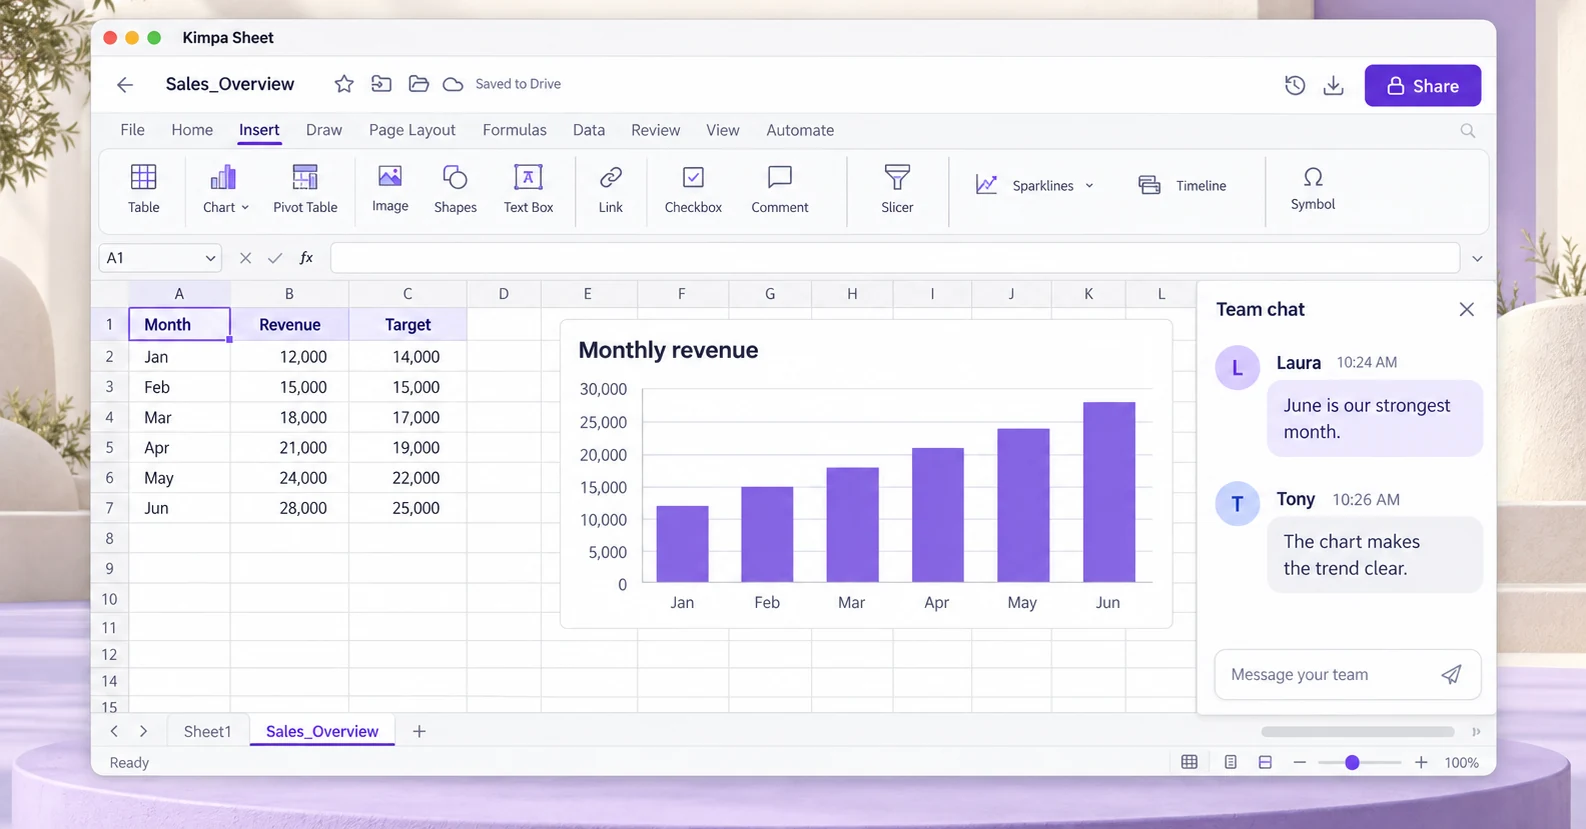Insert a Timeline
Viewport: 1586px width, 829px height.
[1182, 185]
